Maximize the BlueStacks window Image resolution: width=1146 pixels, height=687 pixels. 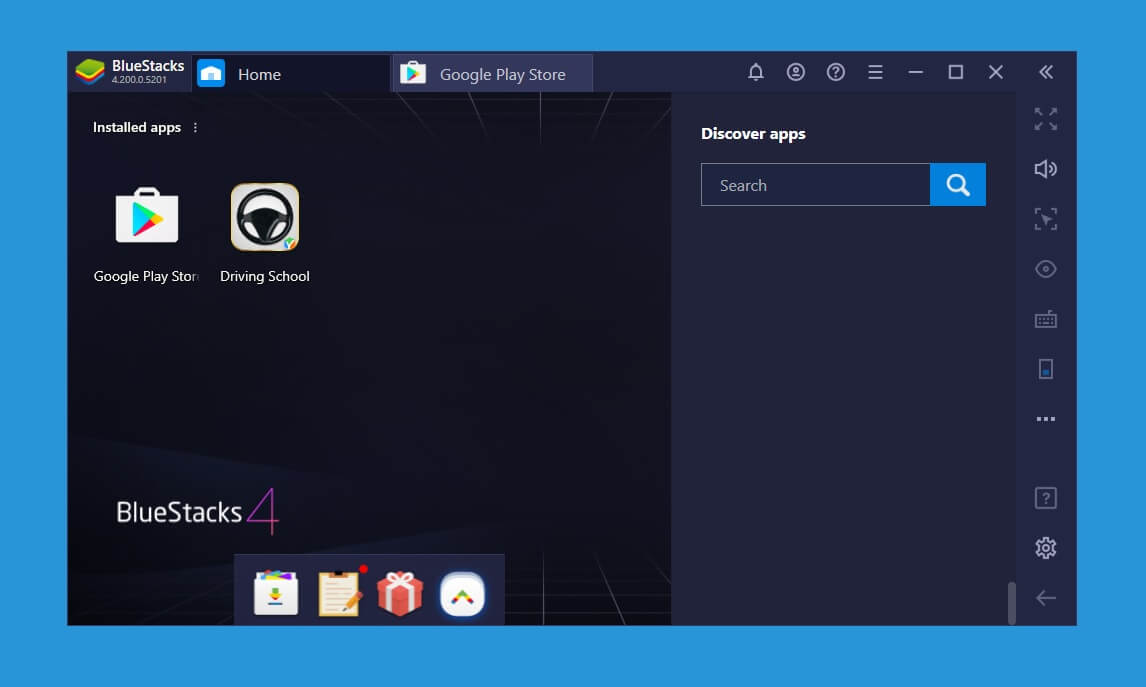tap(956, 72)
